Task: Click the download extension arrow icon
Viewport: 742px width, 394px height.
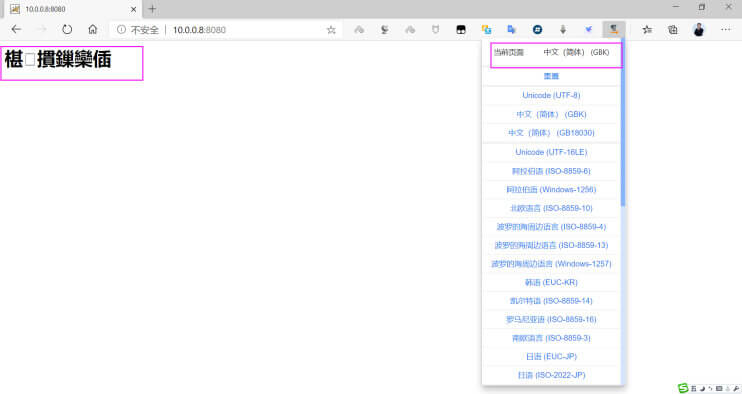Action: coord(563,29)
